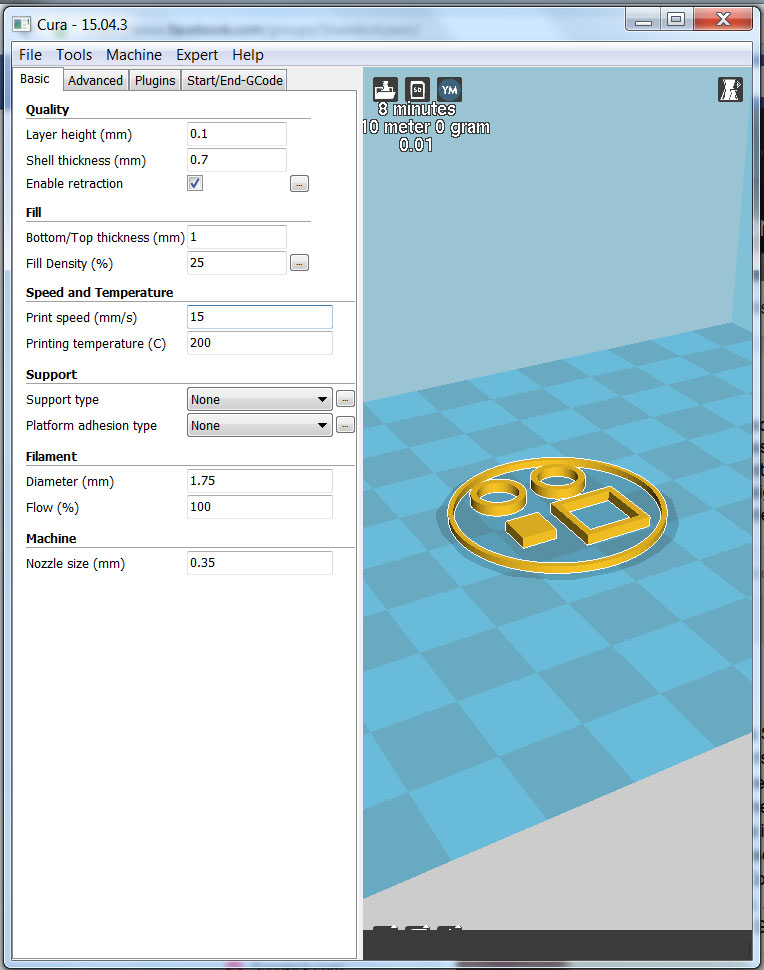Expand the Platform adhesion type dropdown
The width and height of the screenshot is (764, 970).
260,426
